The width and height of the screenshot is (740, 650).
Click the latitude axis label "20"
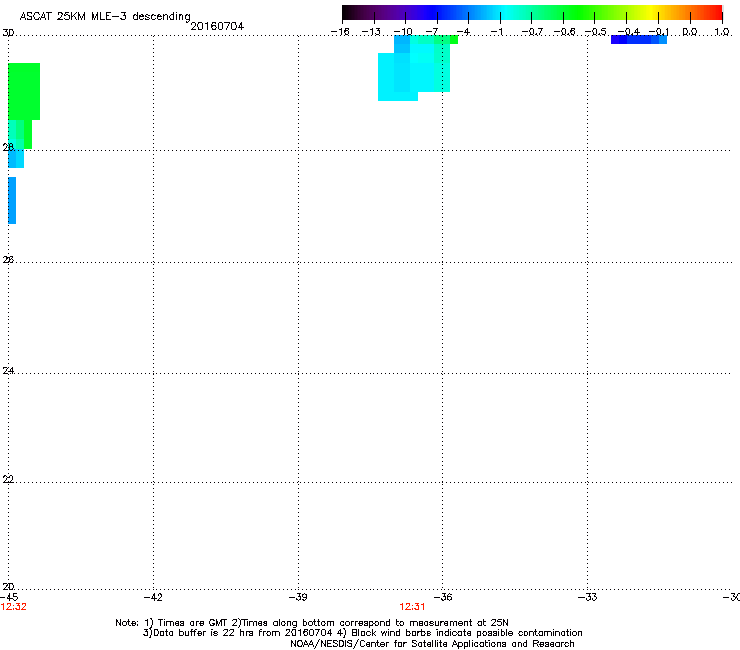coord(8,586)
